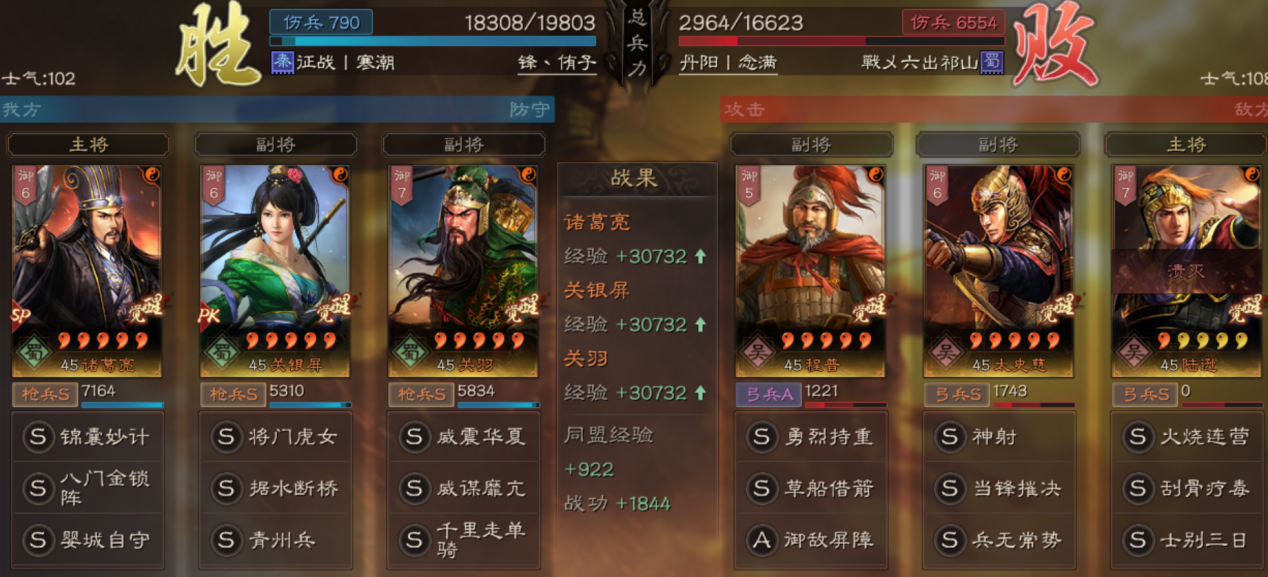Select the 威震华夏 skill entry
Image resolution: width=1268 pixels, height=577 pixels.
463,437
